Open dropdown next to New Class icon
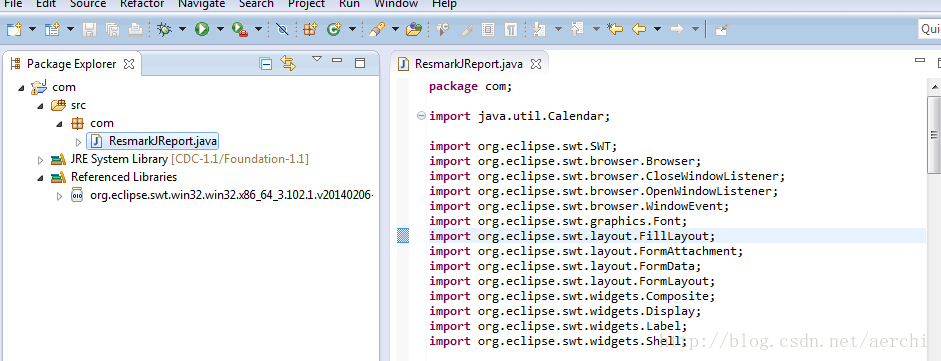 click(x=352, y=29)
